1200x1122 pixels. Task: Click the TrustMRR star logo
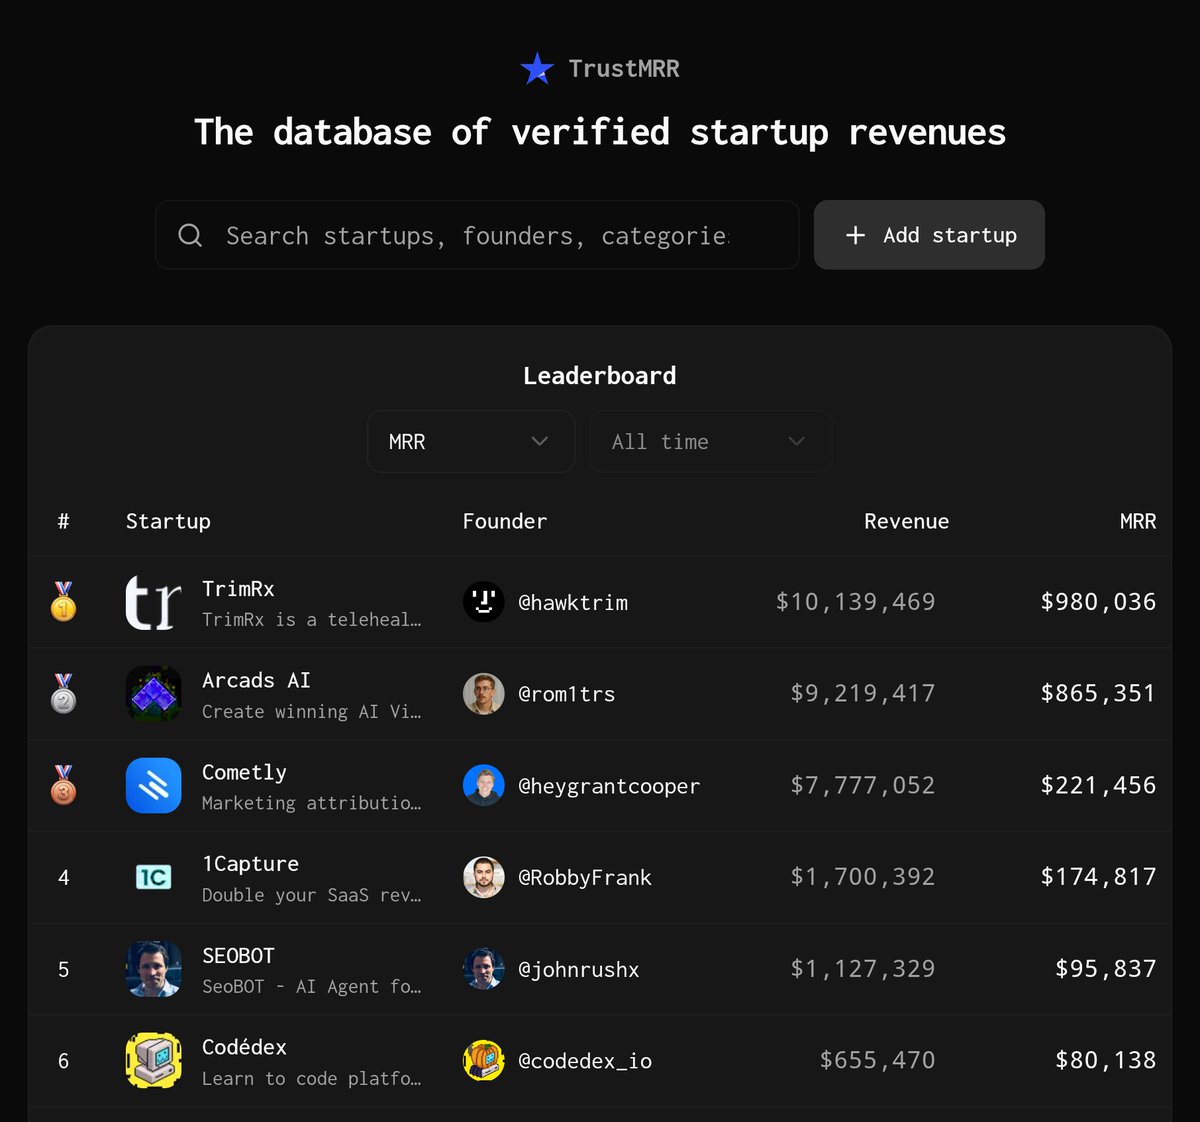pyautogui.click(x=536, y=68)
